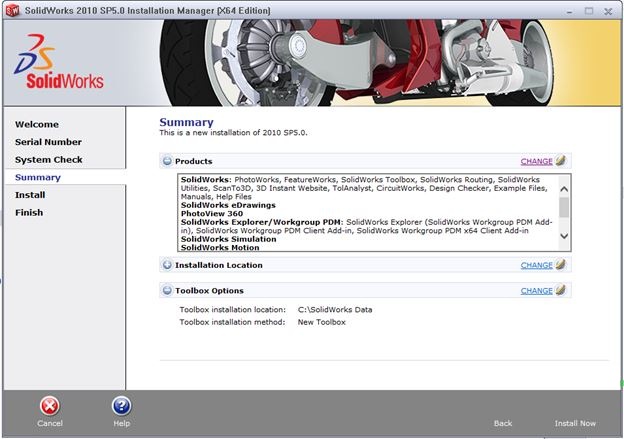Jump to the Install step
This screenshot has width=624, height=439.
(x=30, y=195)
